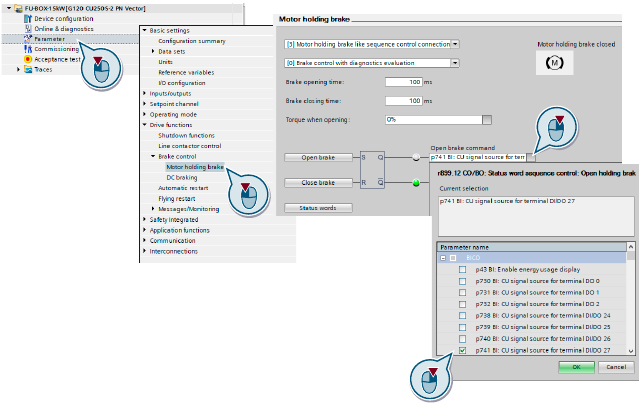Viewport: 639px width, 404px height.
Task: Click the motor symbol under brake closed
Action: click(x=554, y=63)
